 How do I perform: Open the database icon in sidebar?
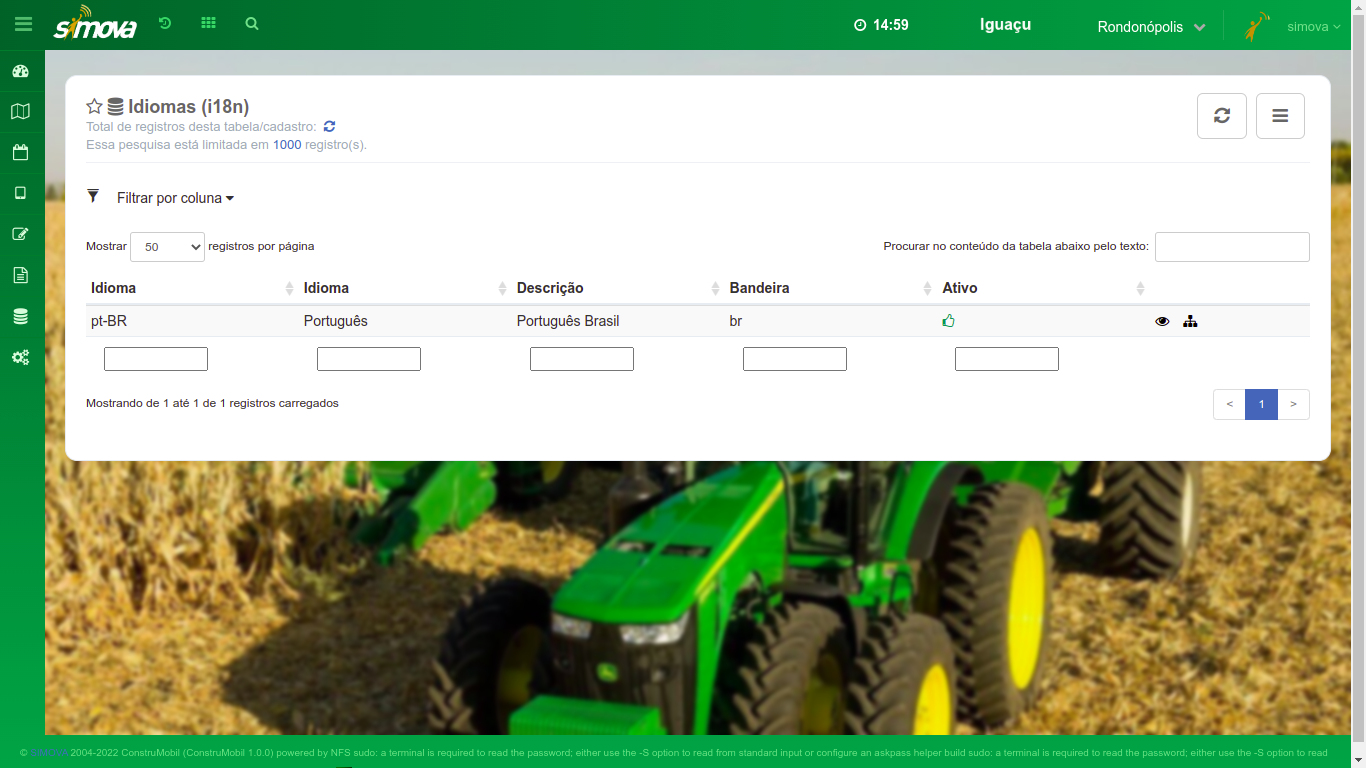20,316
